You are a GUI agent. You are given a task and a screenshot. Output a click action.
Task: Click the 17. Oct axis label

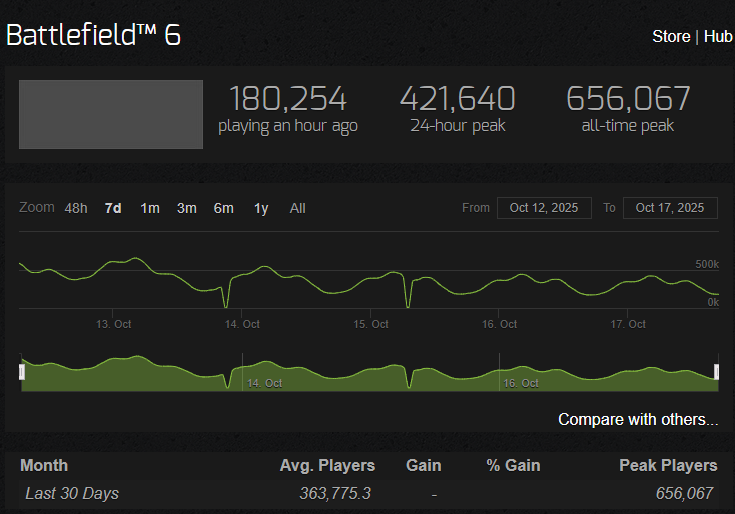628,324
